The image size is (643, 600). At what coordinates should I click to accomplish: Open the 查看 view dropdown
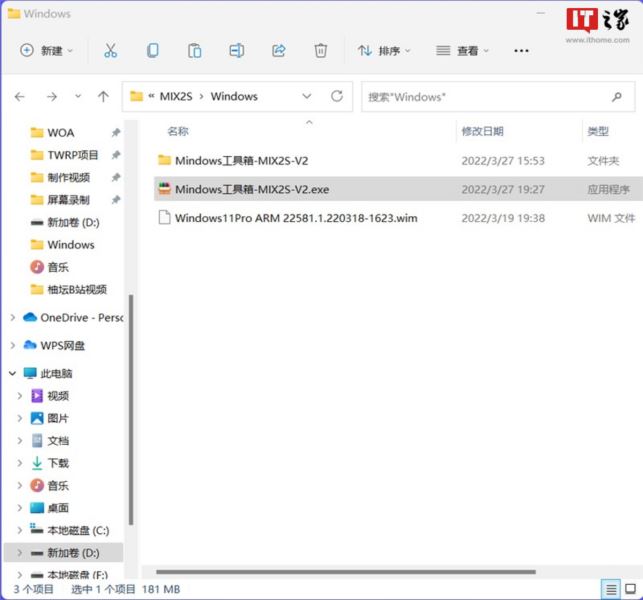462,51
